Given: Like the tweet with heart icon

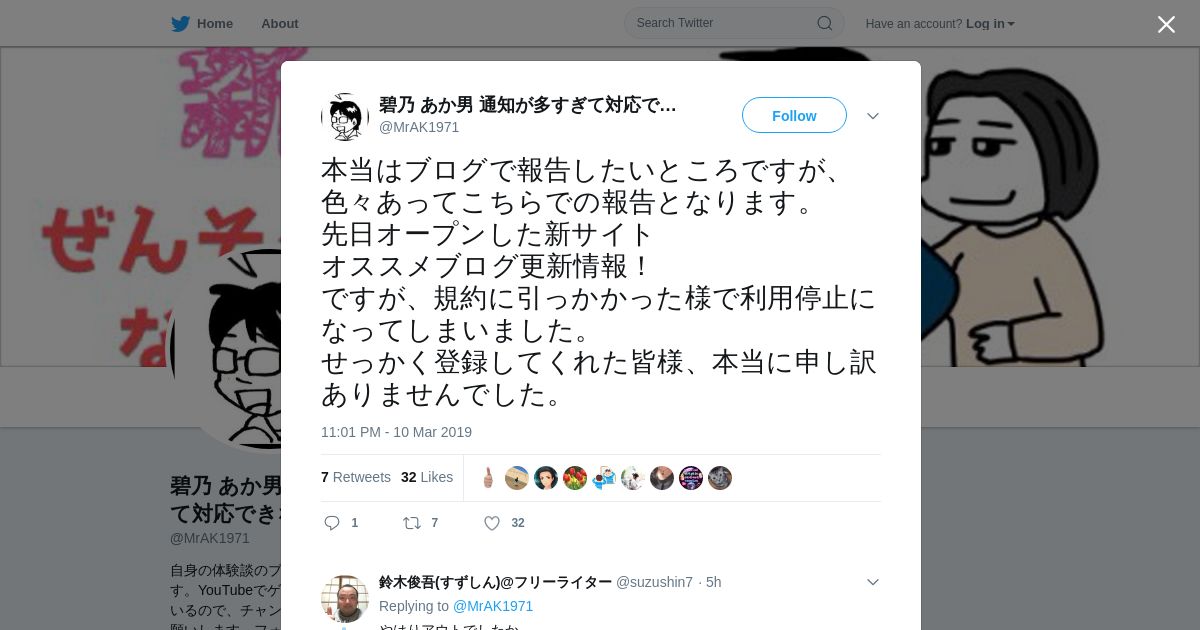Looking at the screenshot, I should click(492, 523).
